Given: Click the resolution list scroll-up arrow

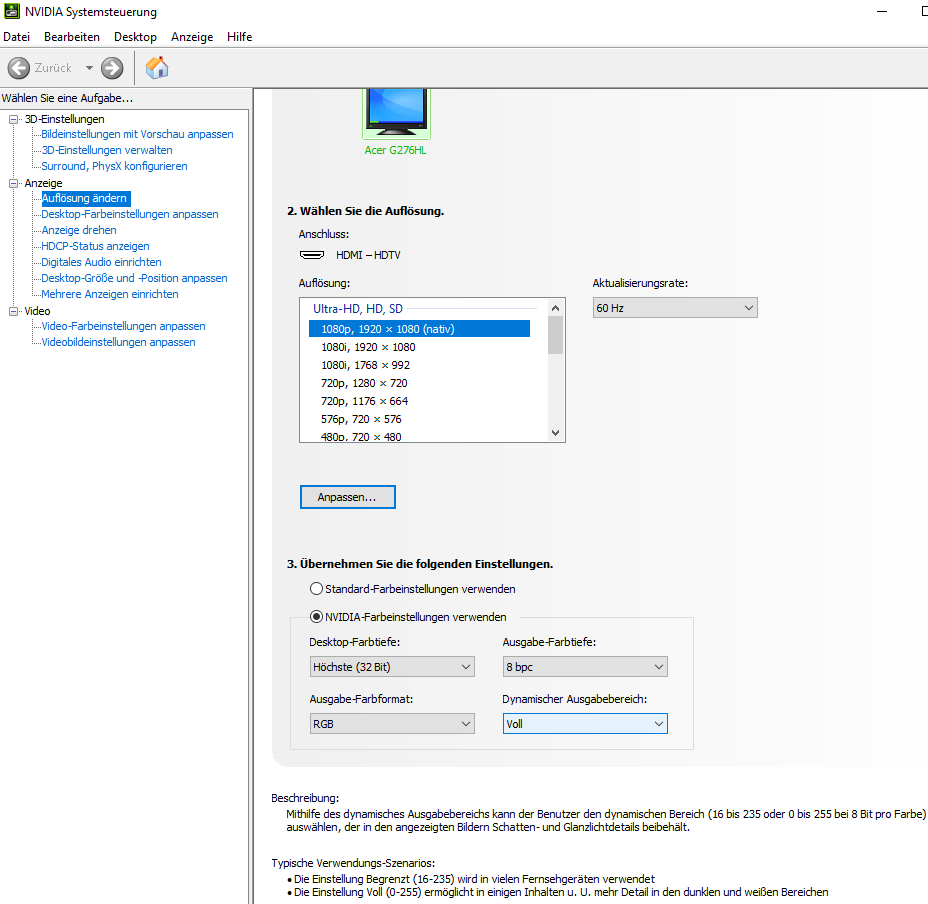Looking at the screenshot, I should pyautogui.click(x=555, y=308).
